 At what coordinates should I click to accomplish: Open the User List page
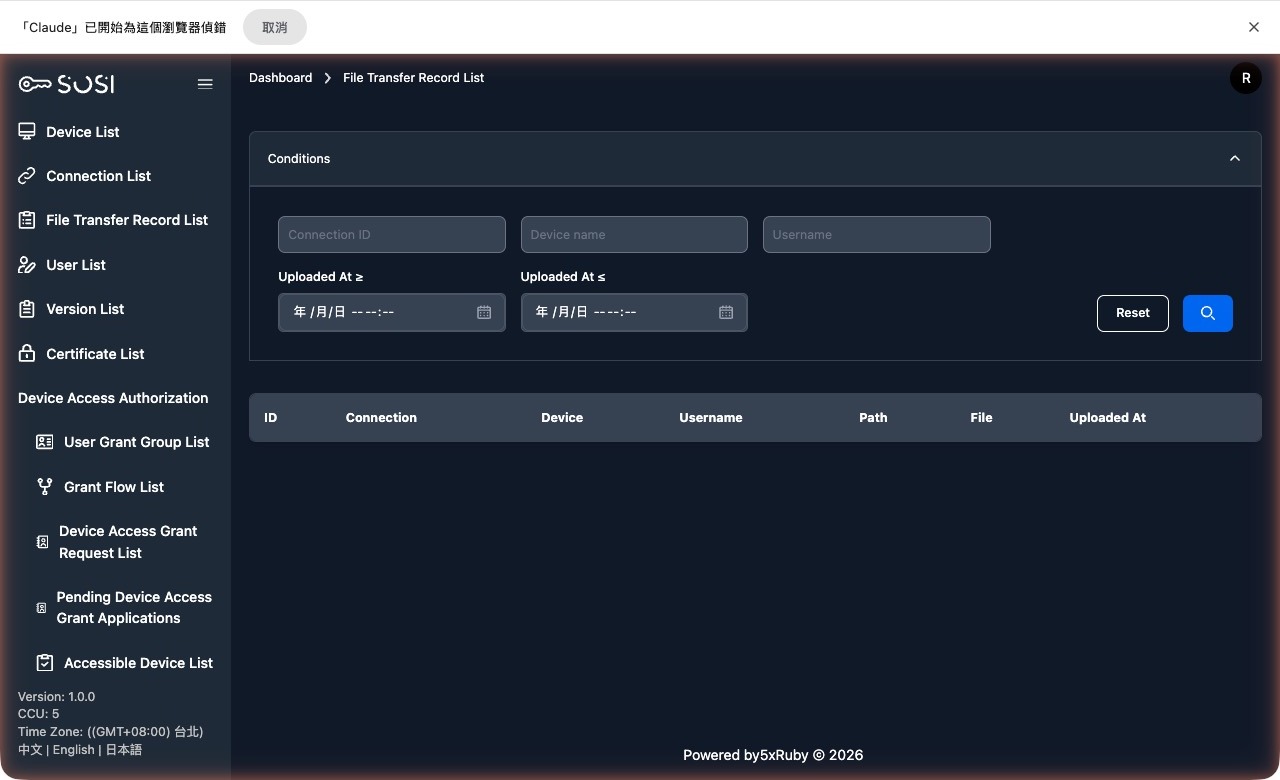(75, 264)
